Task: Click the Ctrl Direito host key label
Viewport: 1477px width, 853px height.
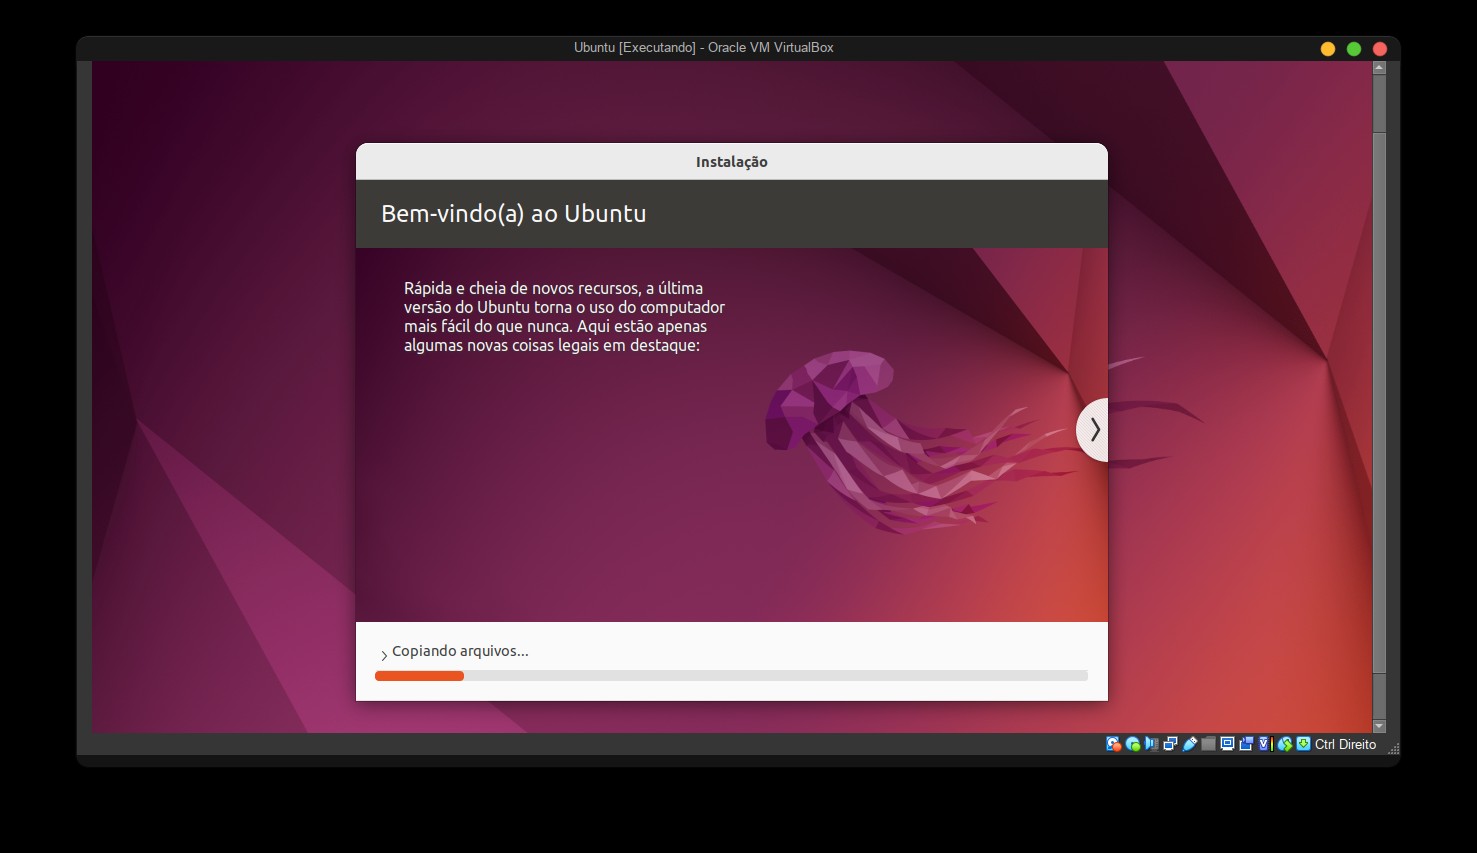Action: [x=1345, y=744]
